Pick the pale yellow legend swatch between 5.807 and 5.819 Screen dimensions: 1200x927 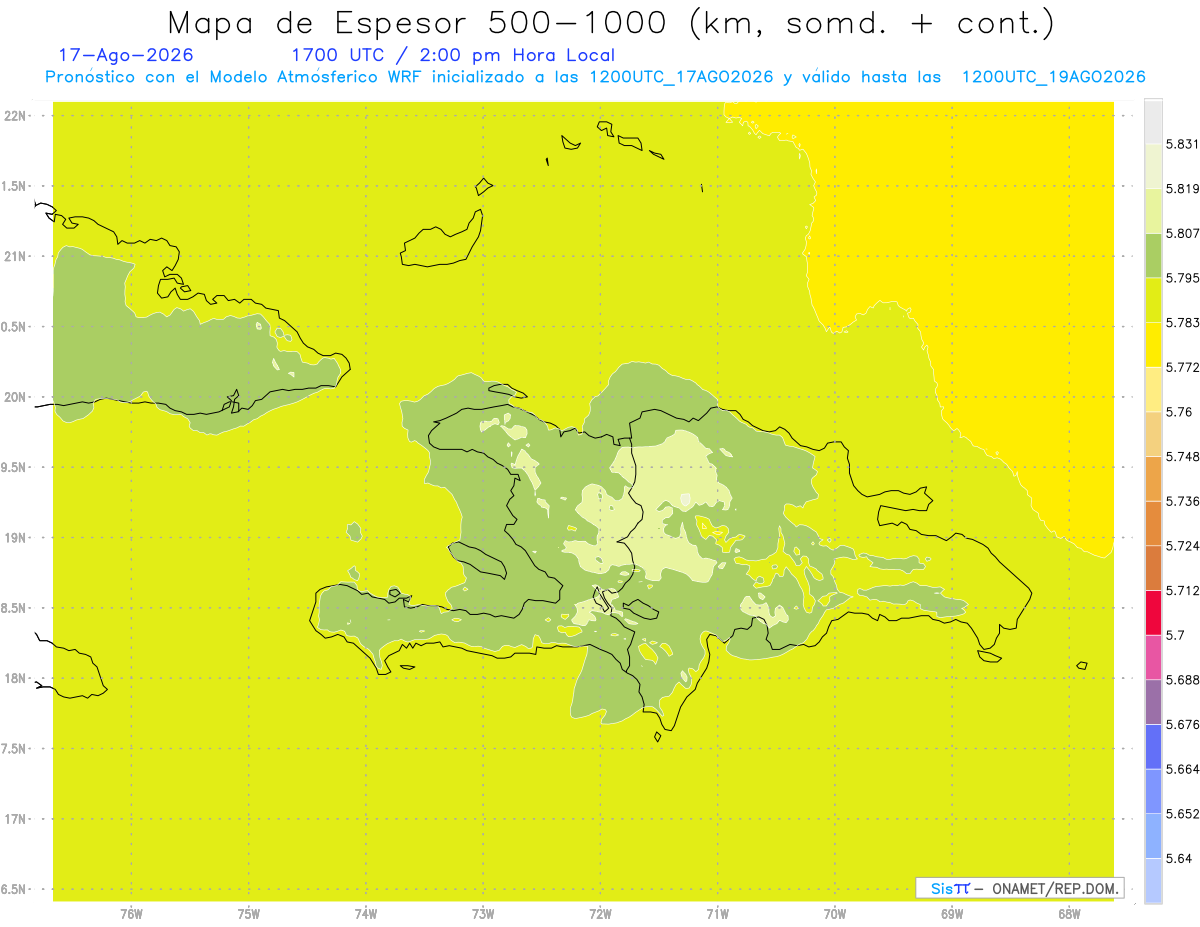(1153, 211)
